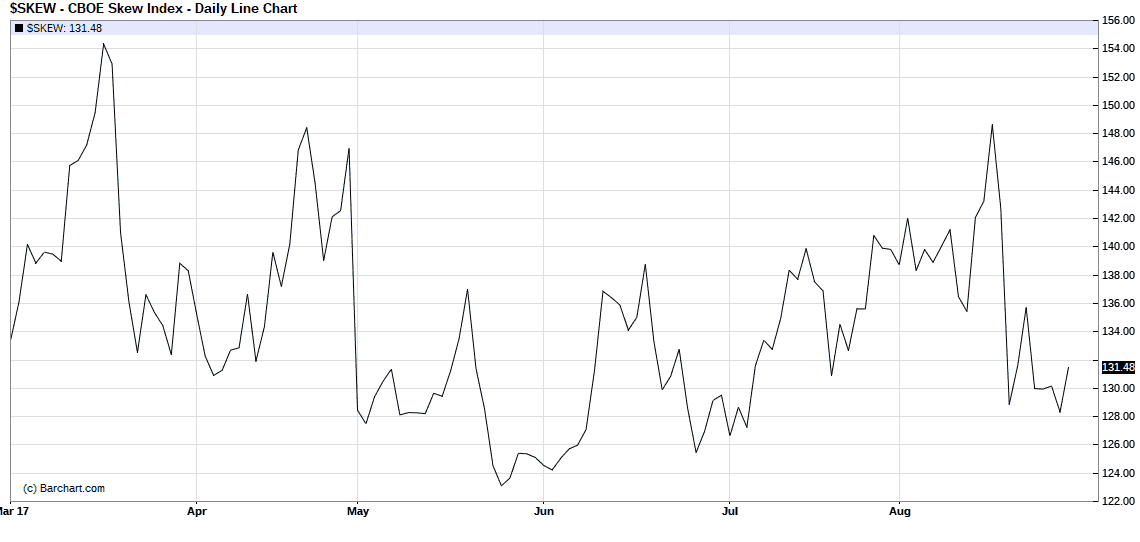
Task: Click the 150.00 price axis label
Action: (x=1118, y=105)
